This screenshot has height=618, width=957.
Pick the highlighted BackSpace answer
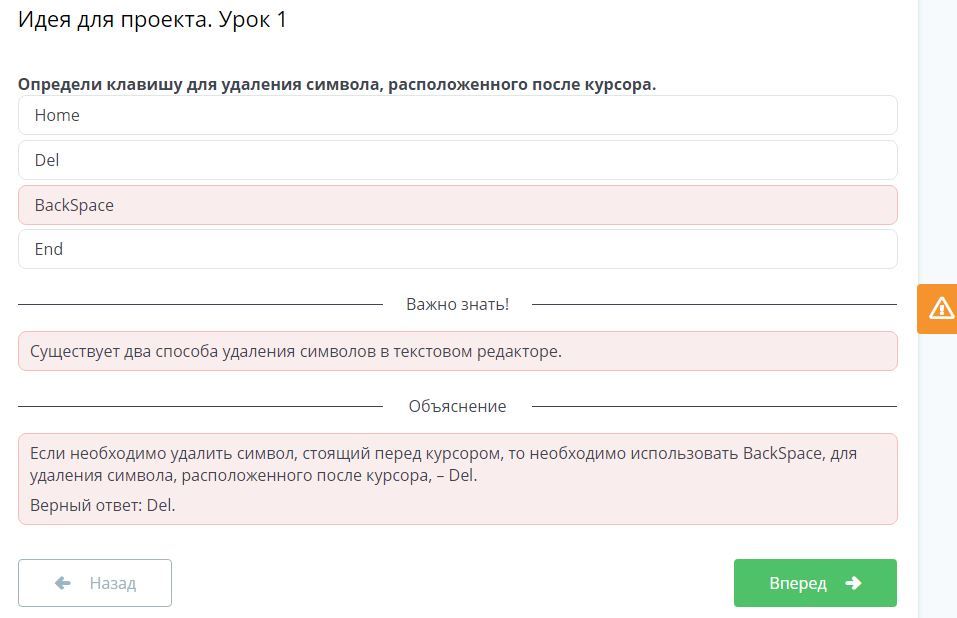coord(457,205)
